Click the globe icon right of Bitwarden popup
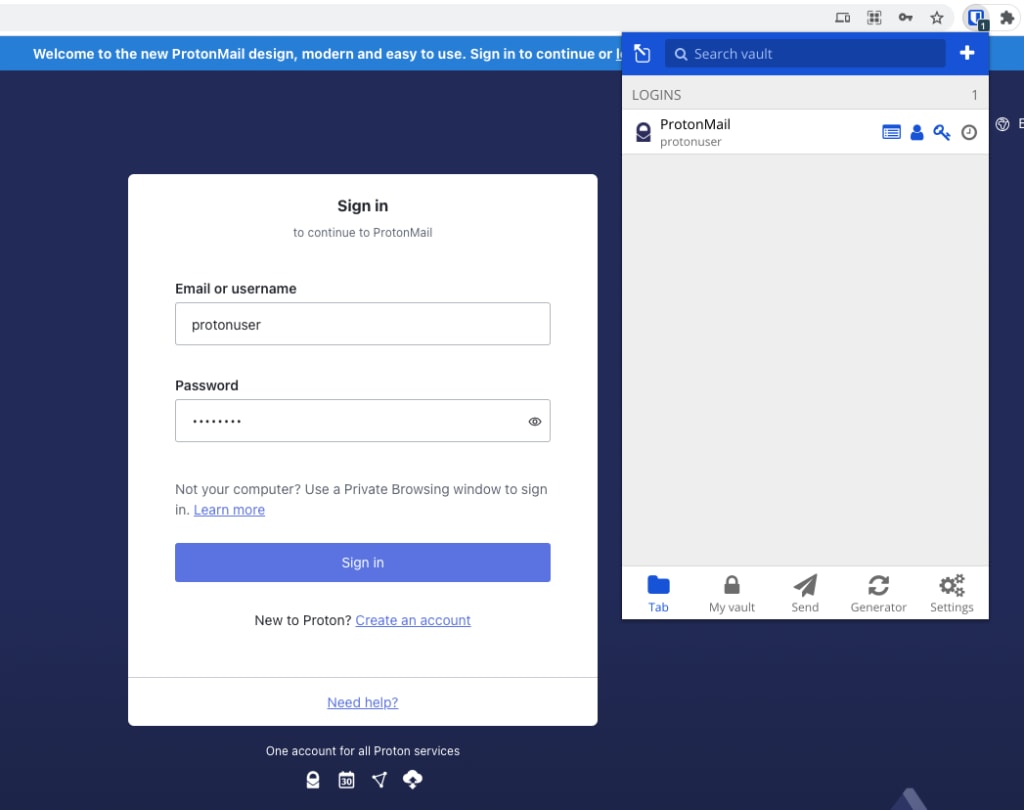 pyautogui.click(x=1002, y=124)
